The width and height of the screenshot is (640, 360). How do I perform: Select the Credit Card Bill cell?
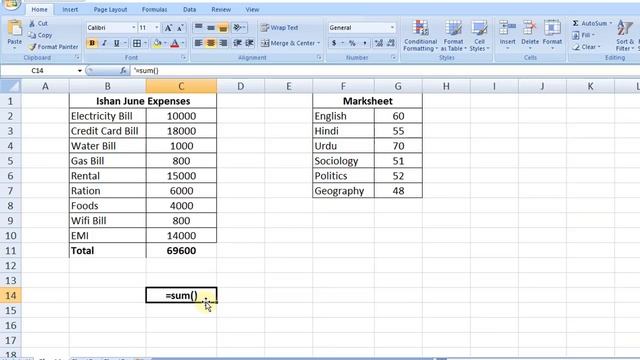click(x=108, y=131)
